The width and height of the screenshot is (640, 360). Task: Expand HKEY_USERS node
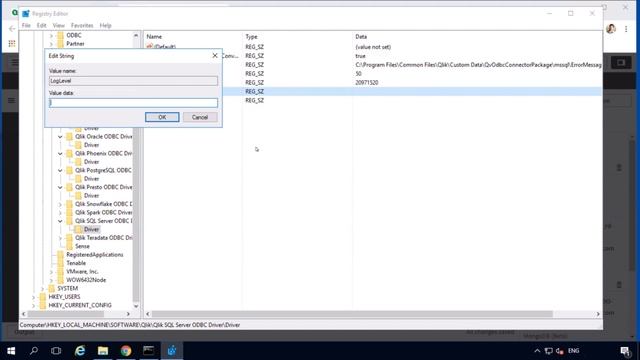coord(33,297)
